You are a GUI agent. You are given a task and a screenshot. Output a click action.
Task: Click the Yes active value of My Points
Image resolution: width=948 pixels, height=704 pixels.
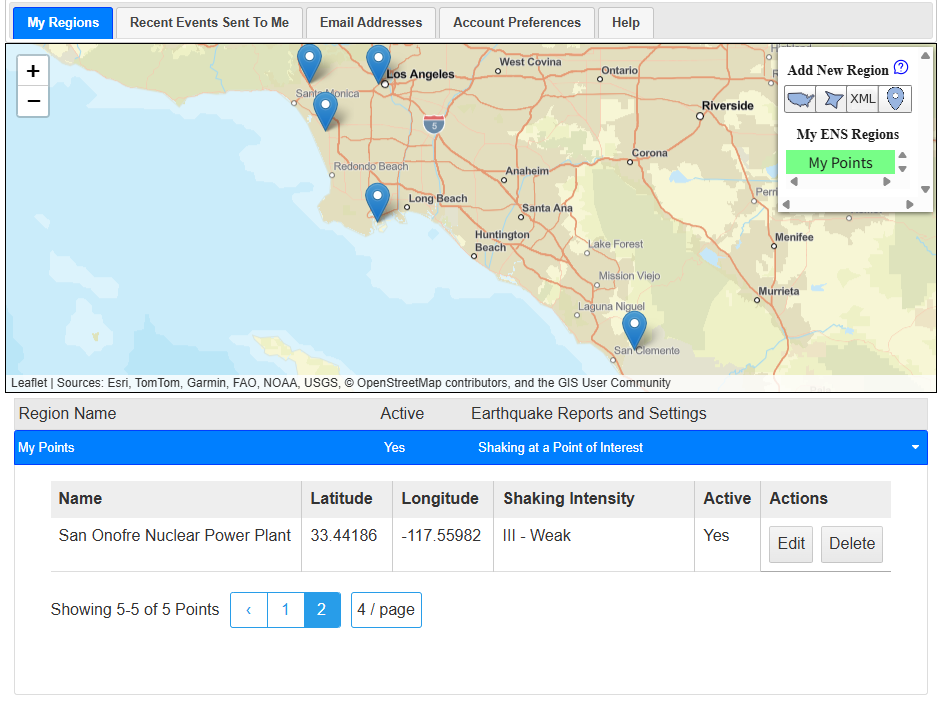coord(394,448)
